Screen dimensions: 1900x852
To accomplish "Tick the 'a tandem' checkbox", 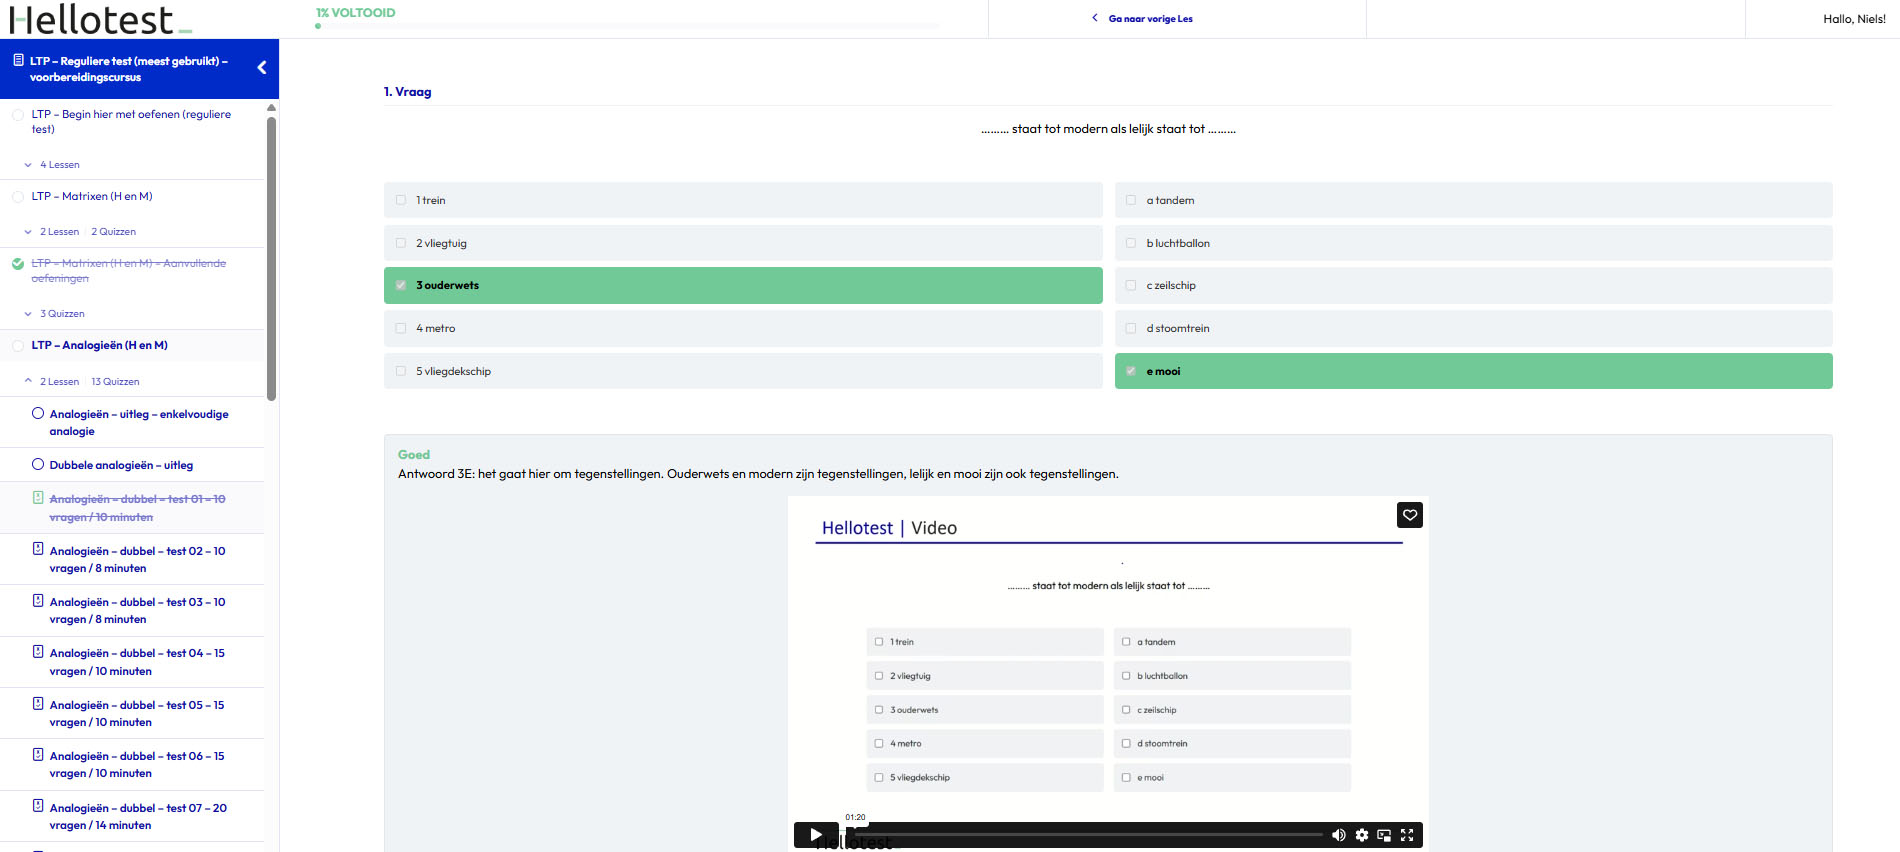I will [x=1131, y=200].
